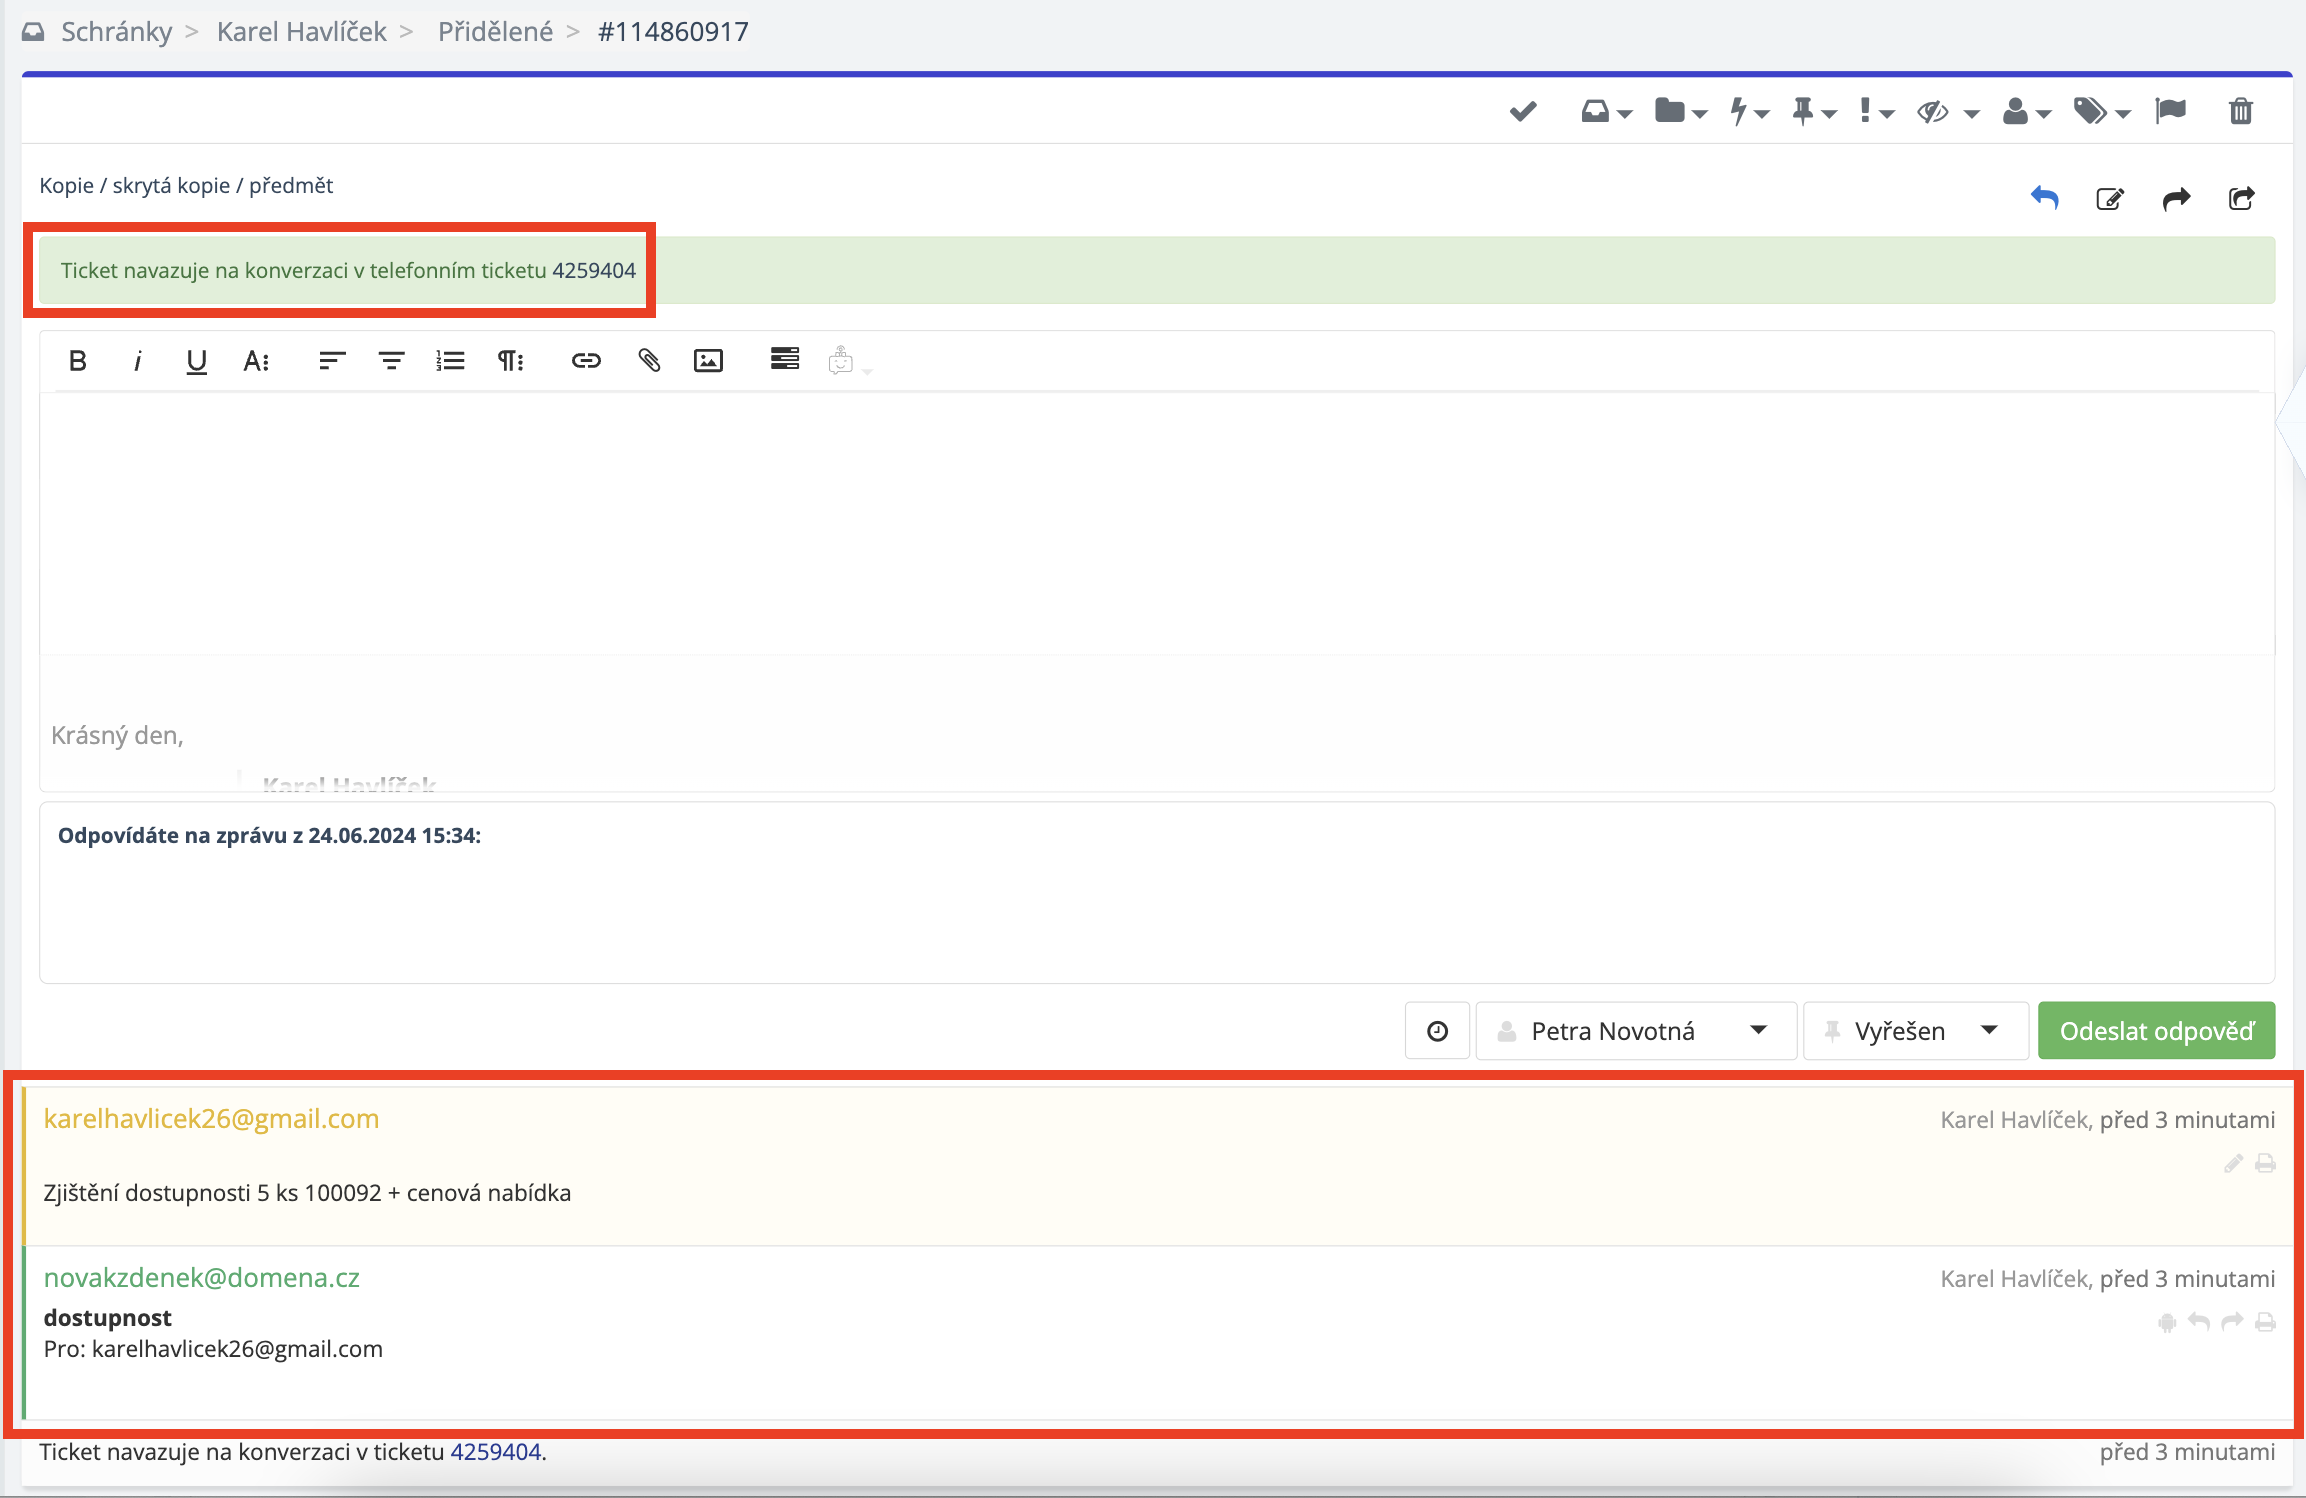The width and height of the screenshot is (2306, 1498).
Task: Click the trash delete ticket icon
Action: click(2240, 111)
